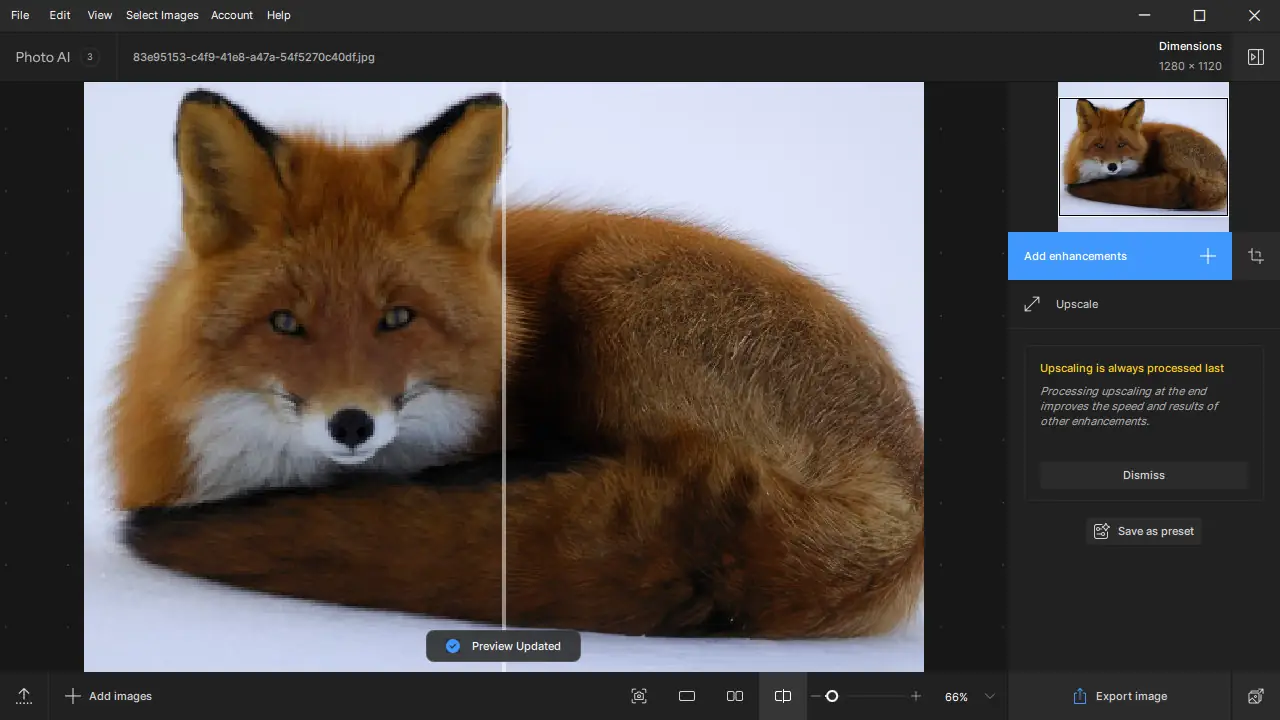Expand the Upscale enhancement settings
The image size is (1280, 720).
[1076, 304]
